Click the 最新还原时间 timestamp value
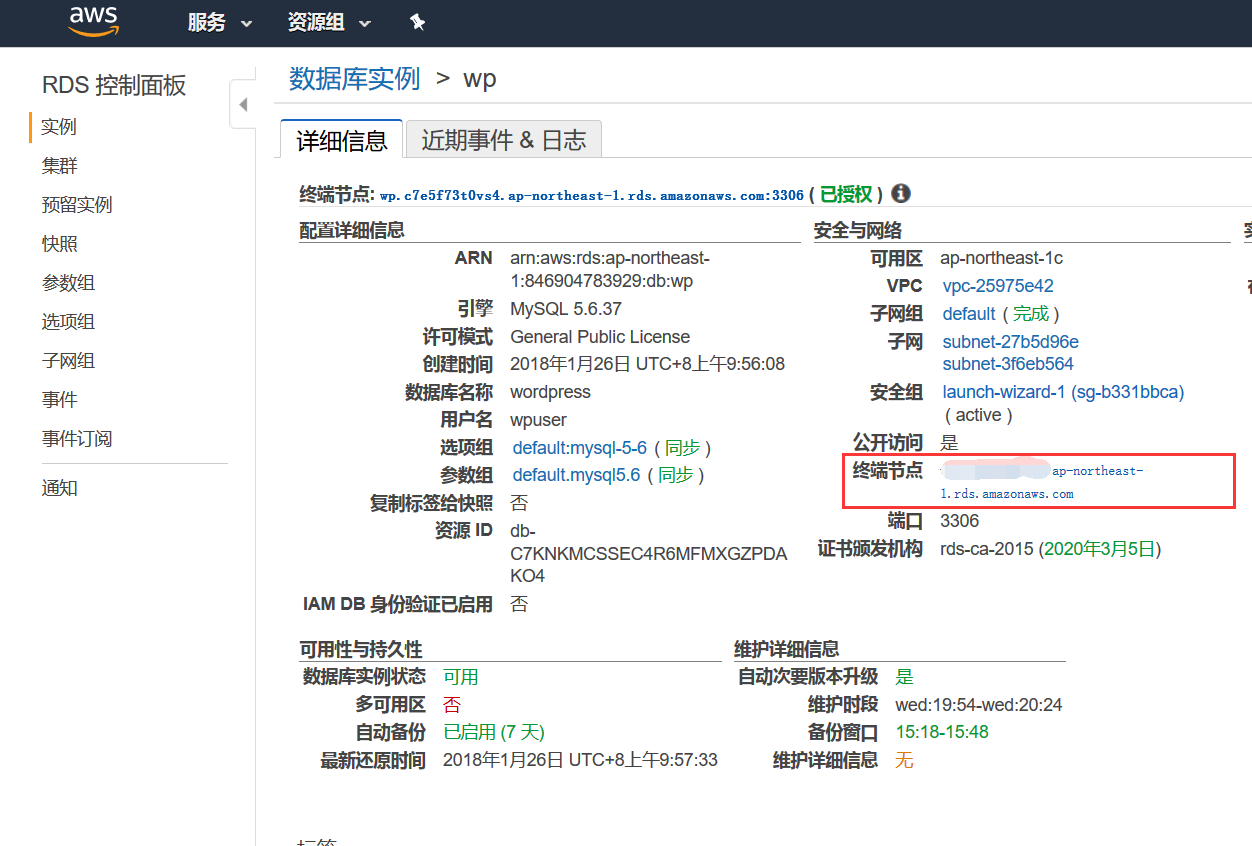The height and width of the screenshot is (846, 1252). coord(580,760)
